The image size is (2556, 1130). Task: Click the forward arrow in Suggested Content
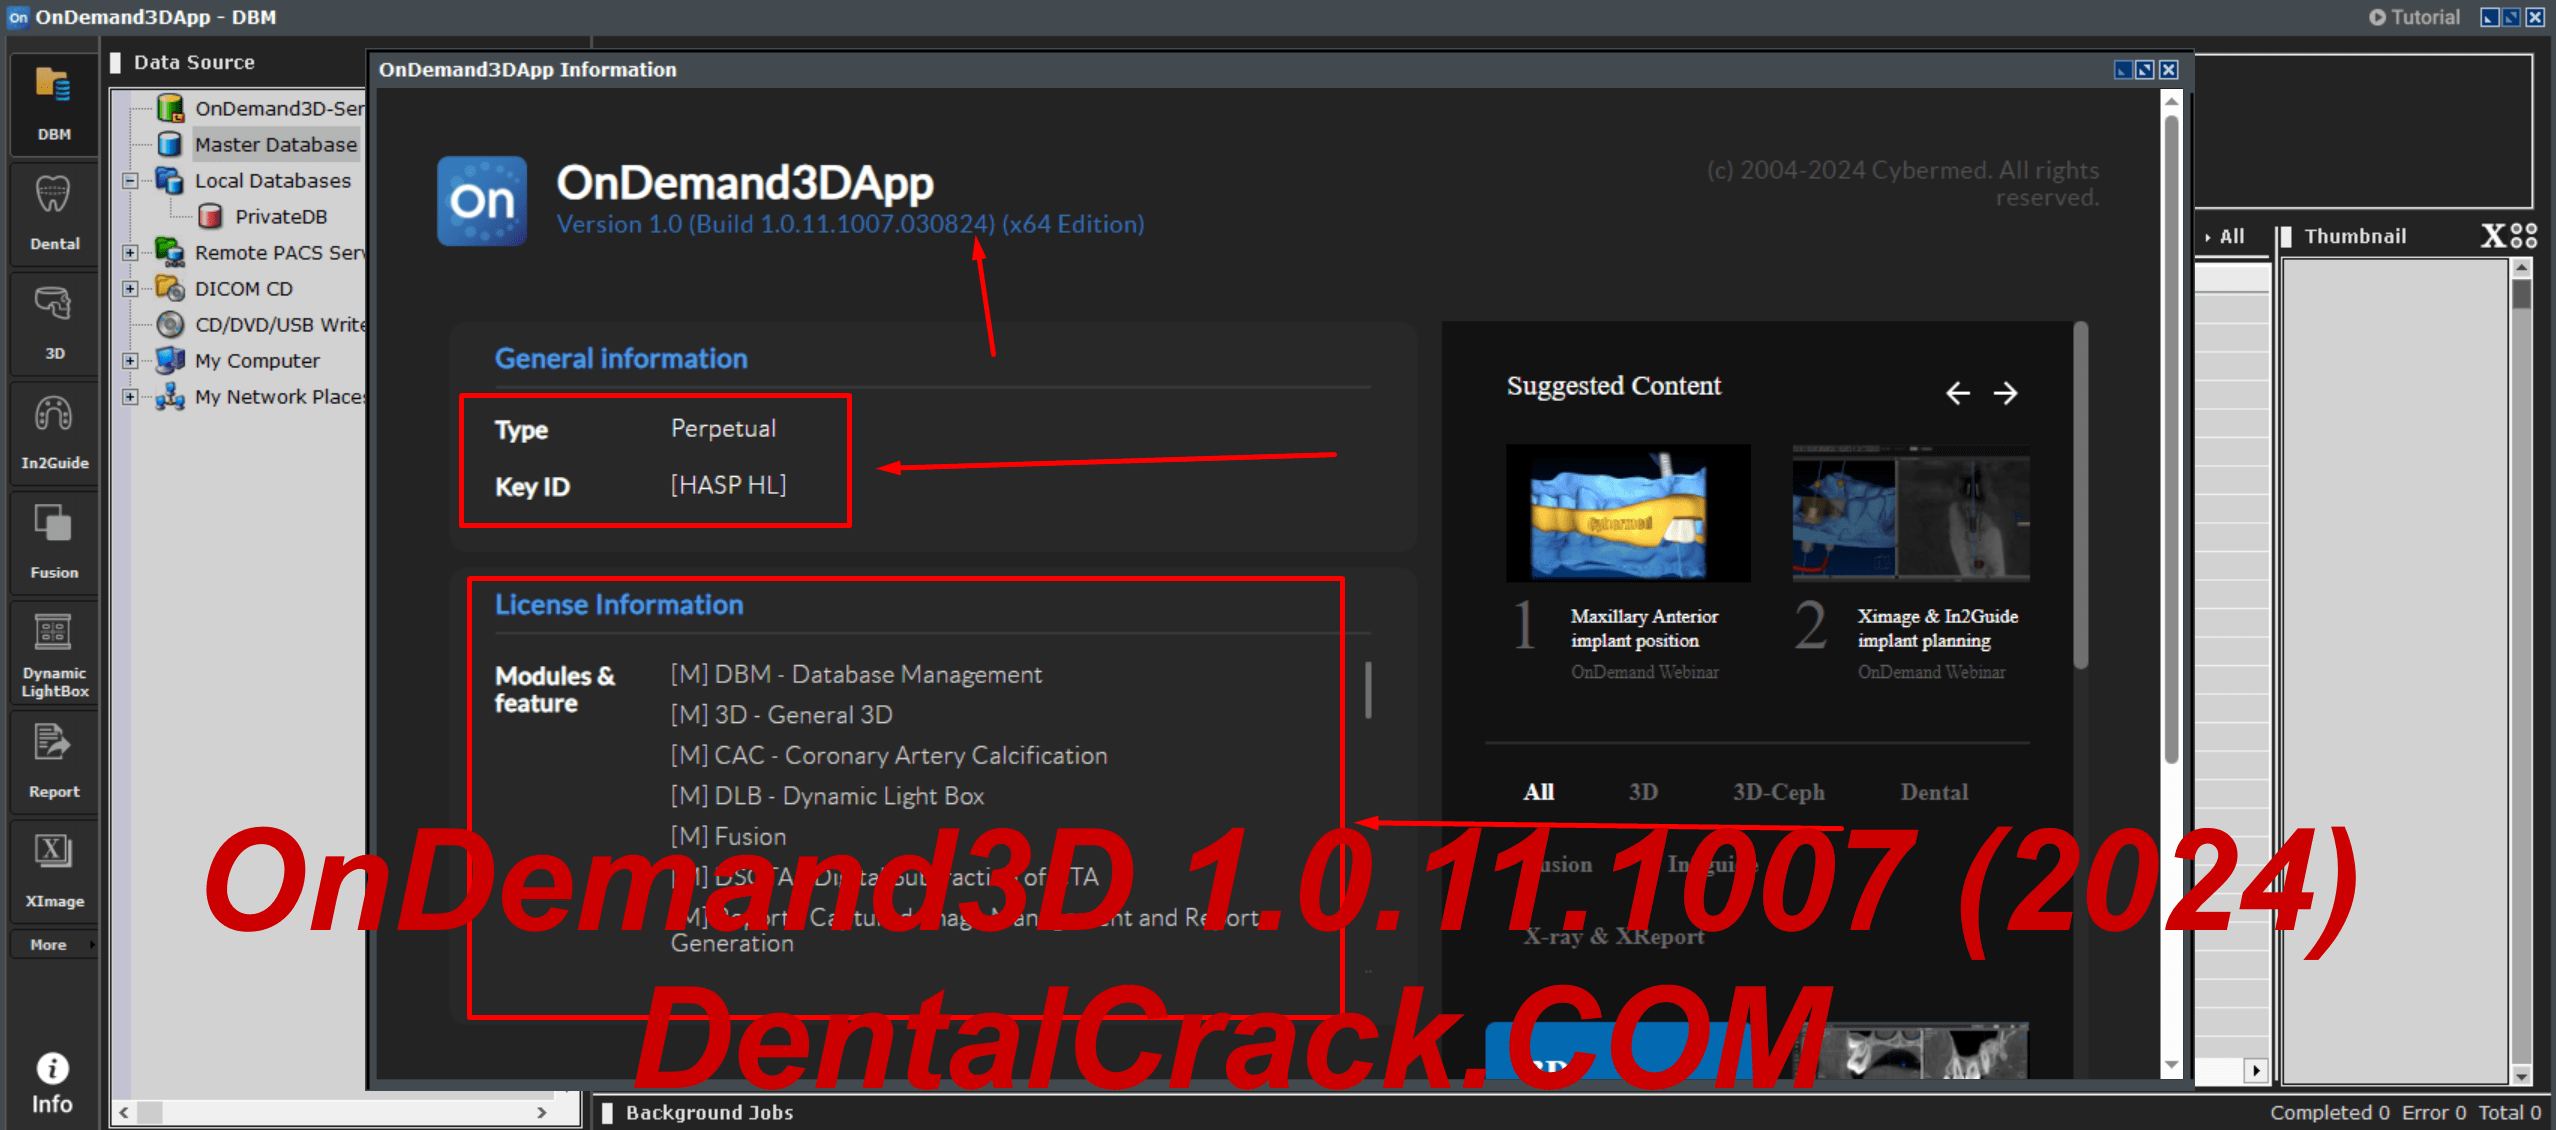(x=2007, y=393)
